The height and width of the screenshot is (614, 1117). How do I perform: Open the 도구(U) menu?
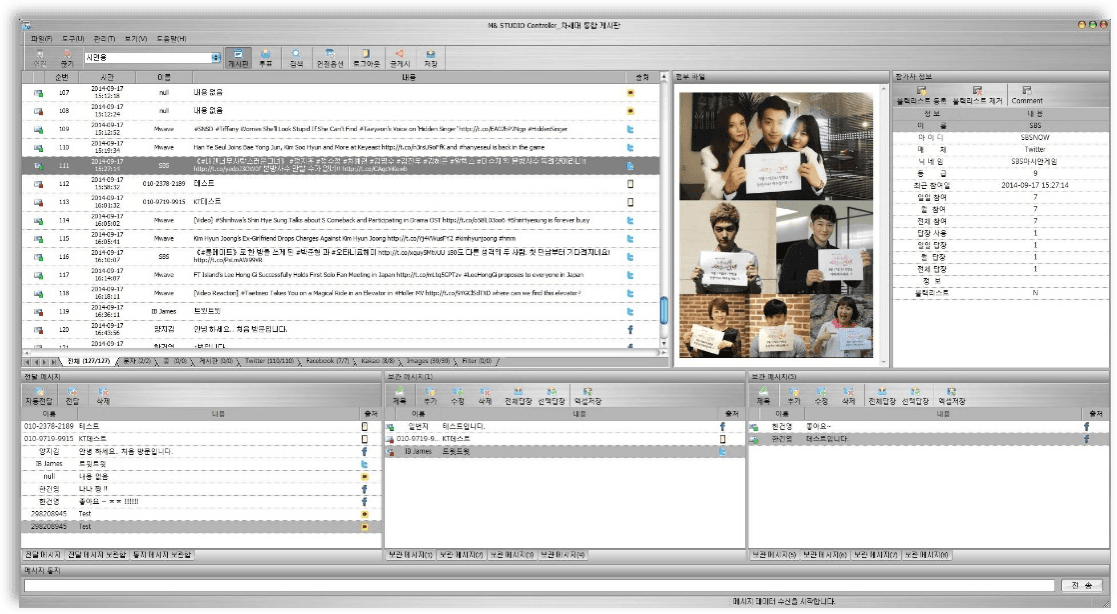coord(73,38)
